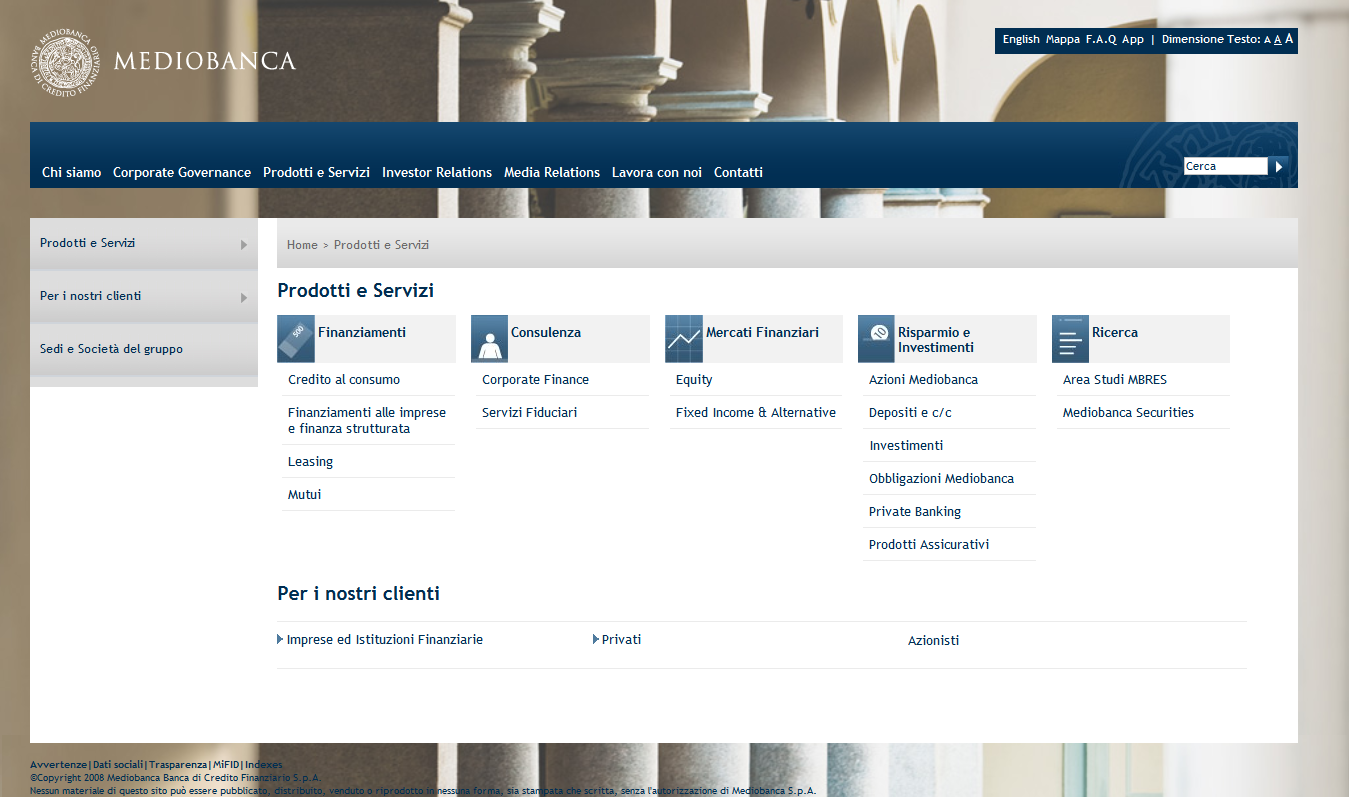Expand the Privati client section
1349x797 pixels.
[620, 640]
